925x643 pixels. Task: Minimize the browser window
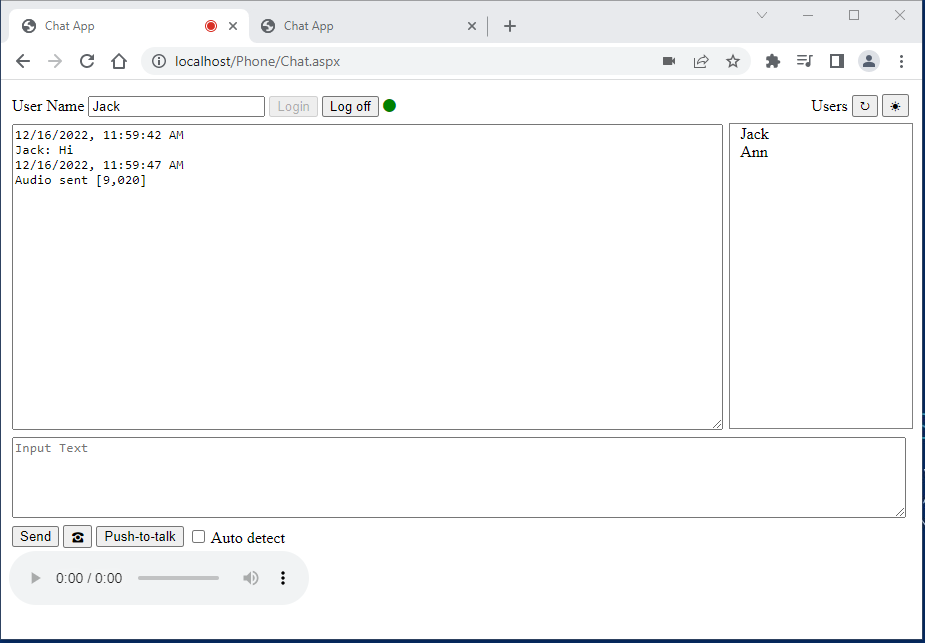[x=808, y=15]
